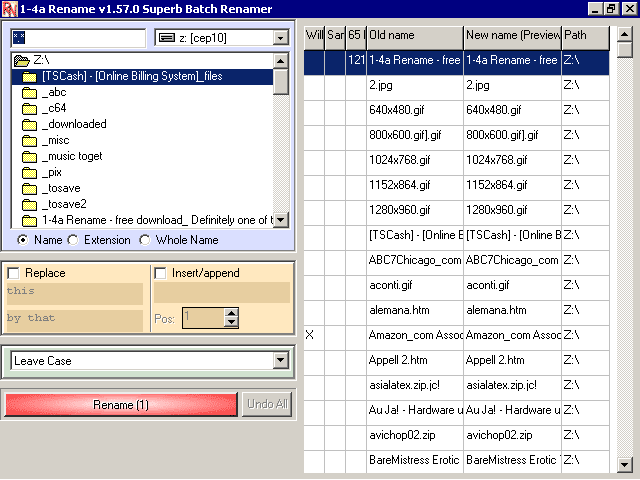The height and width of the screenshot is (480, 640).
Task: Choose the Whole Name radio option
Action: (x=144, y=240)
